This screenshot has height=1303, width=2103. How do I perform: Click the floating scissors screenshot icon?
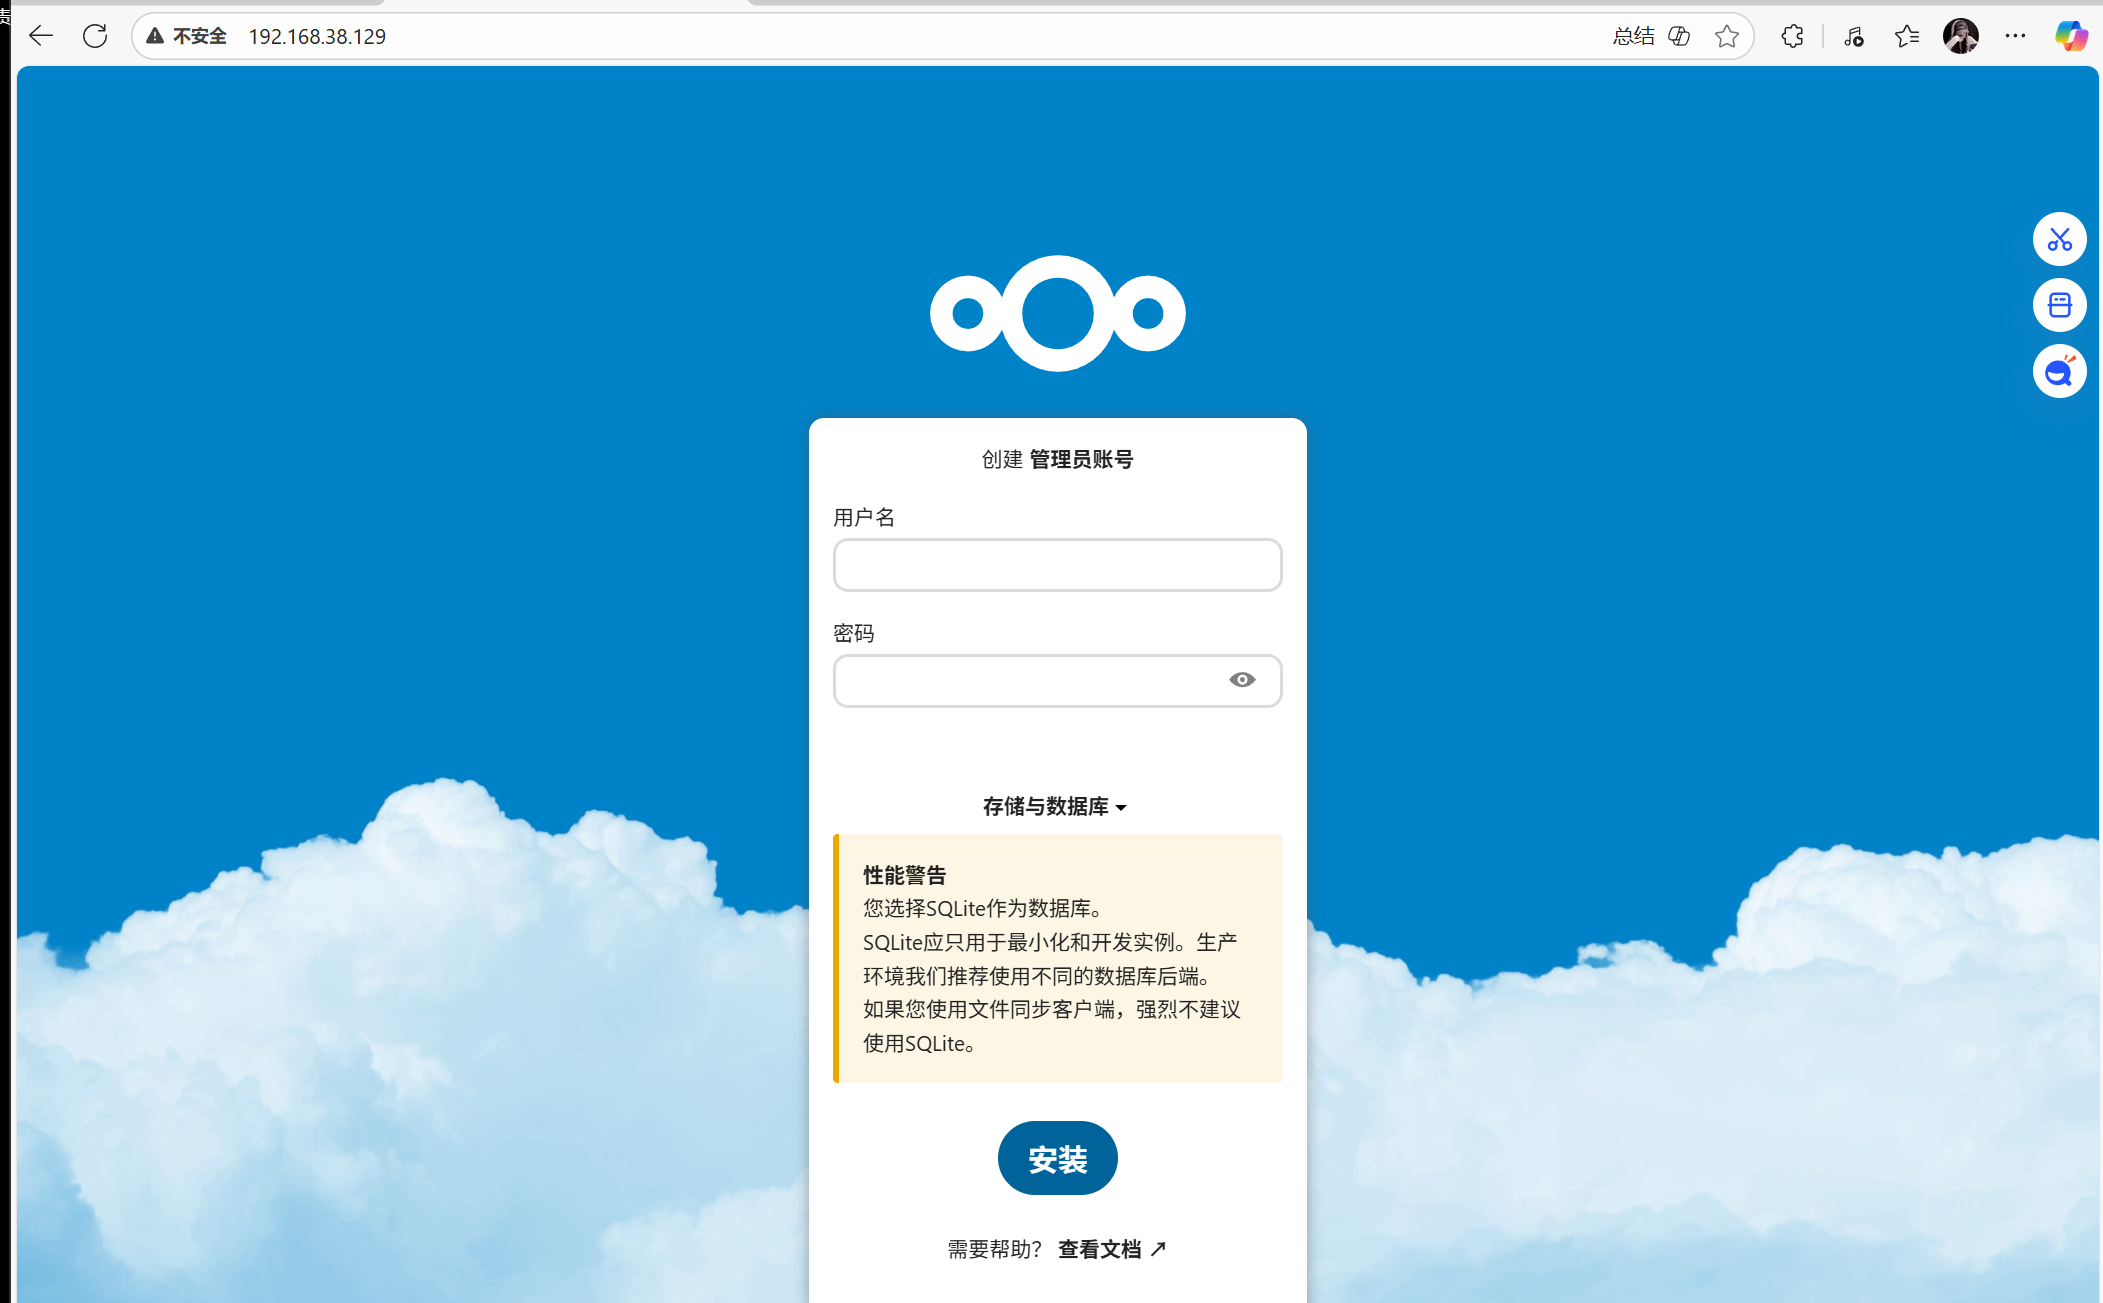coord(2059,239)
